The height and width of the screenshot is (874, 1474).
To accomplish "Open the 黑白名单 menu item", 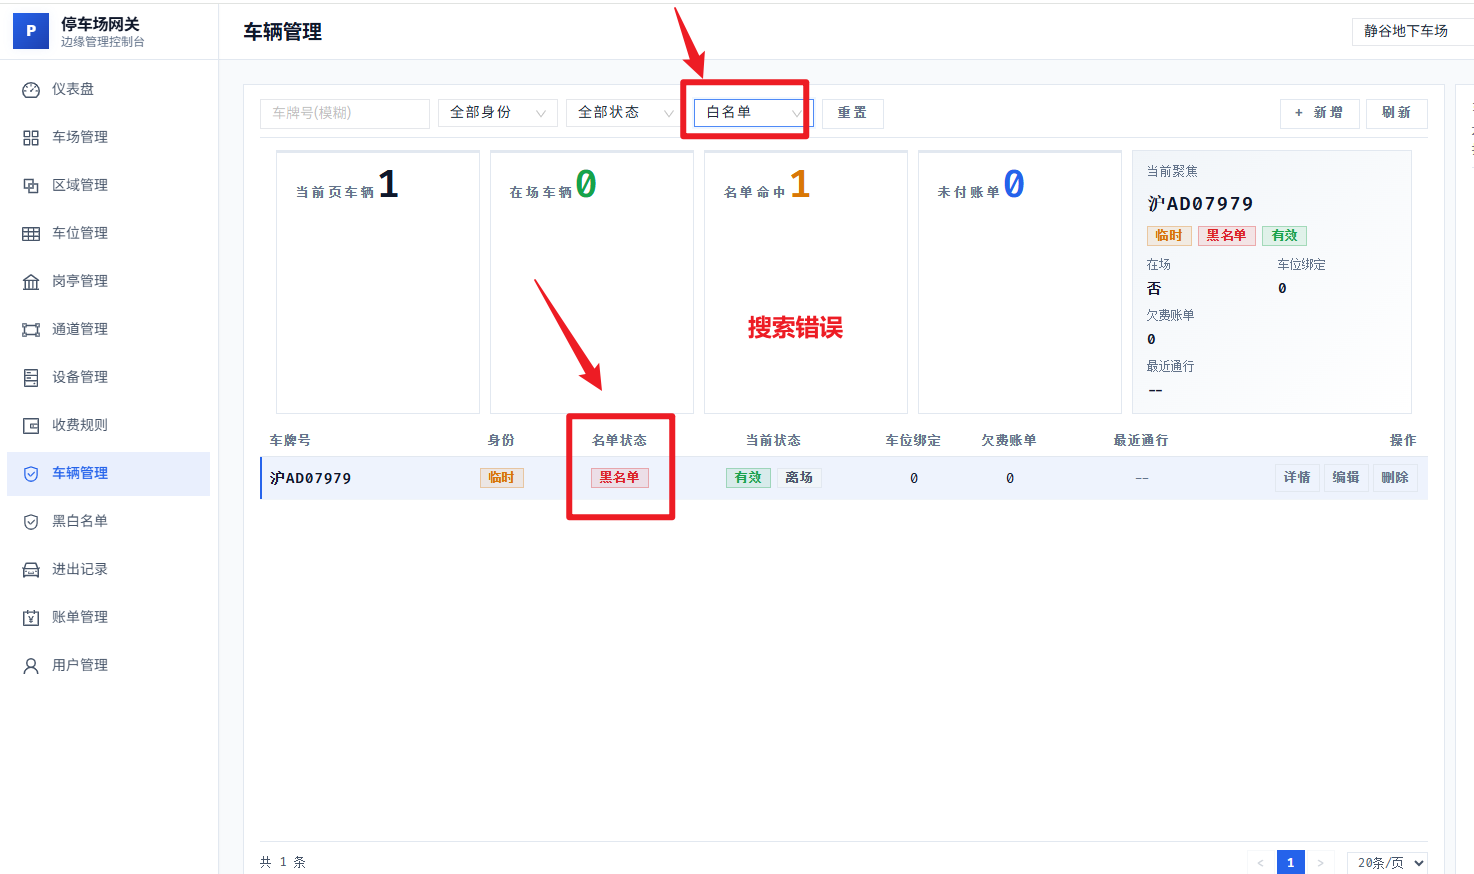I will pos(80,521).
